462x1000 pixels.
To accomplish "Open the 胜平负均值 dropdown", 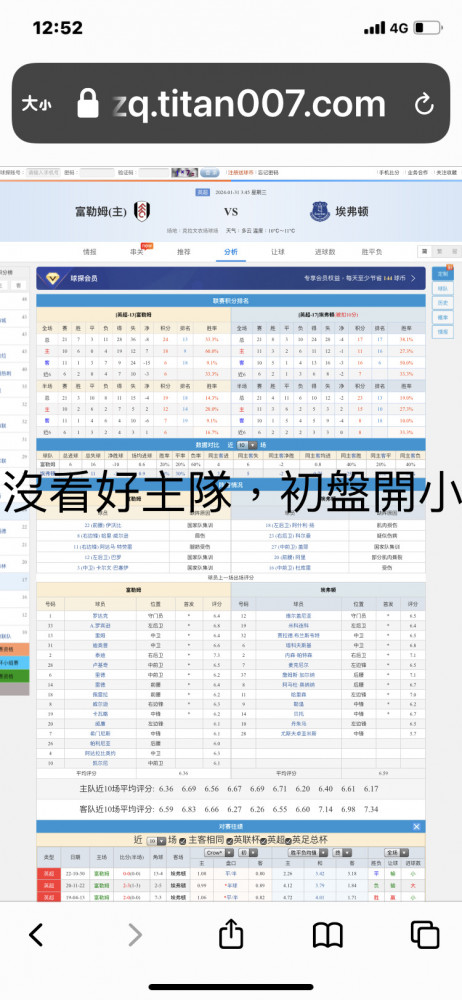I will tap(309, 853).
